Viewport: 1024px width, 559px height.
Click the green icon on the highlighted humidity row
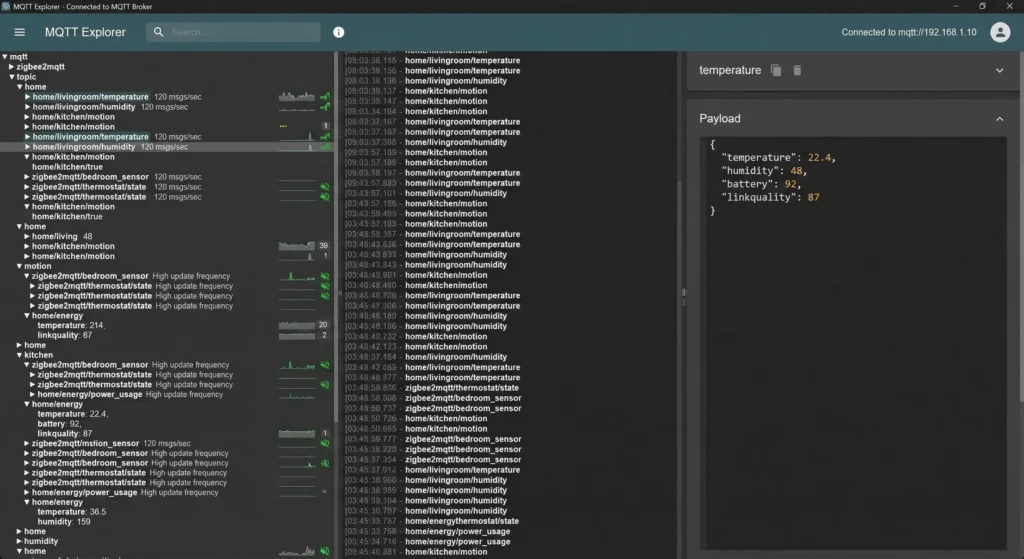pos(325,147)
